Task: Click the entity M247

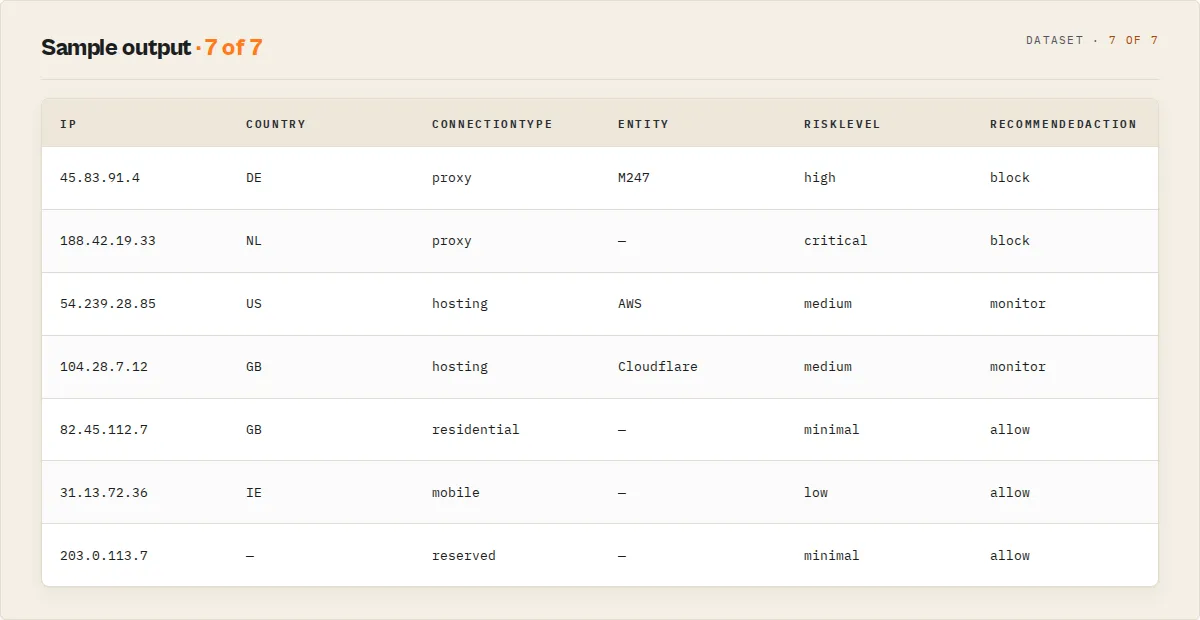Action: point(634,178)
